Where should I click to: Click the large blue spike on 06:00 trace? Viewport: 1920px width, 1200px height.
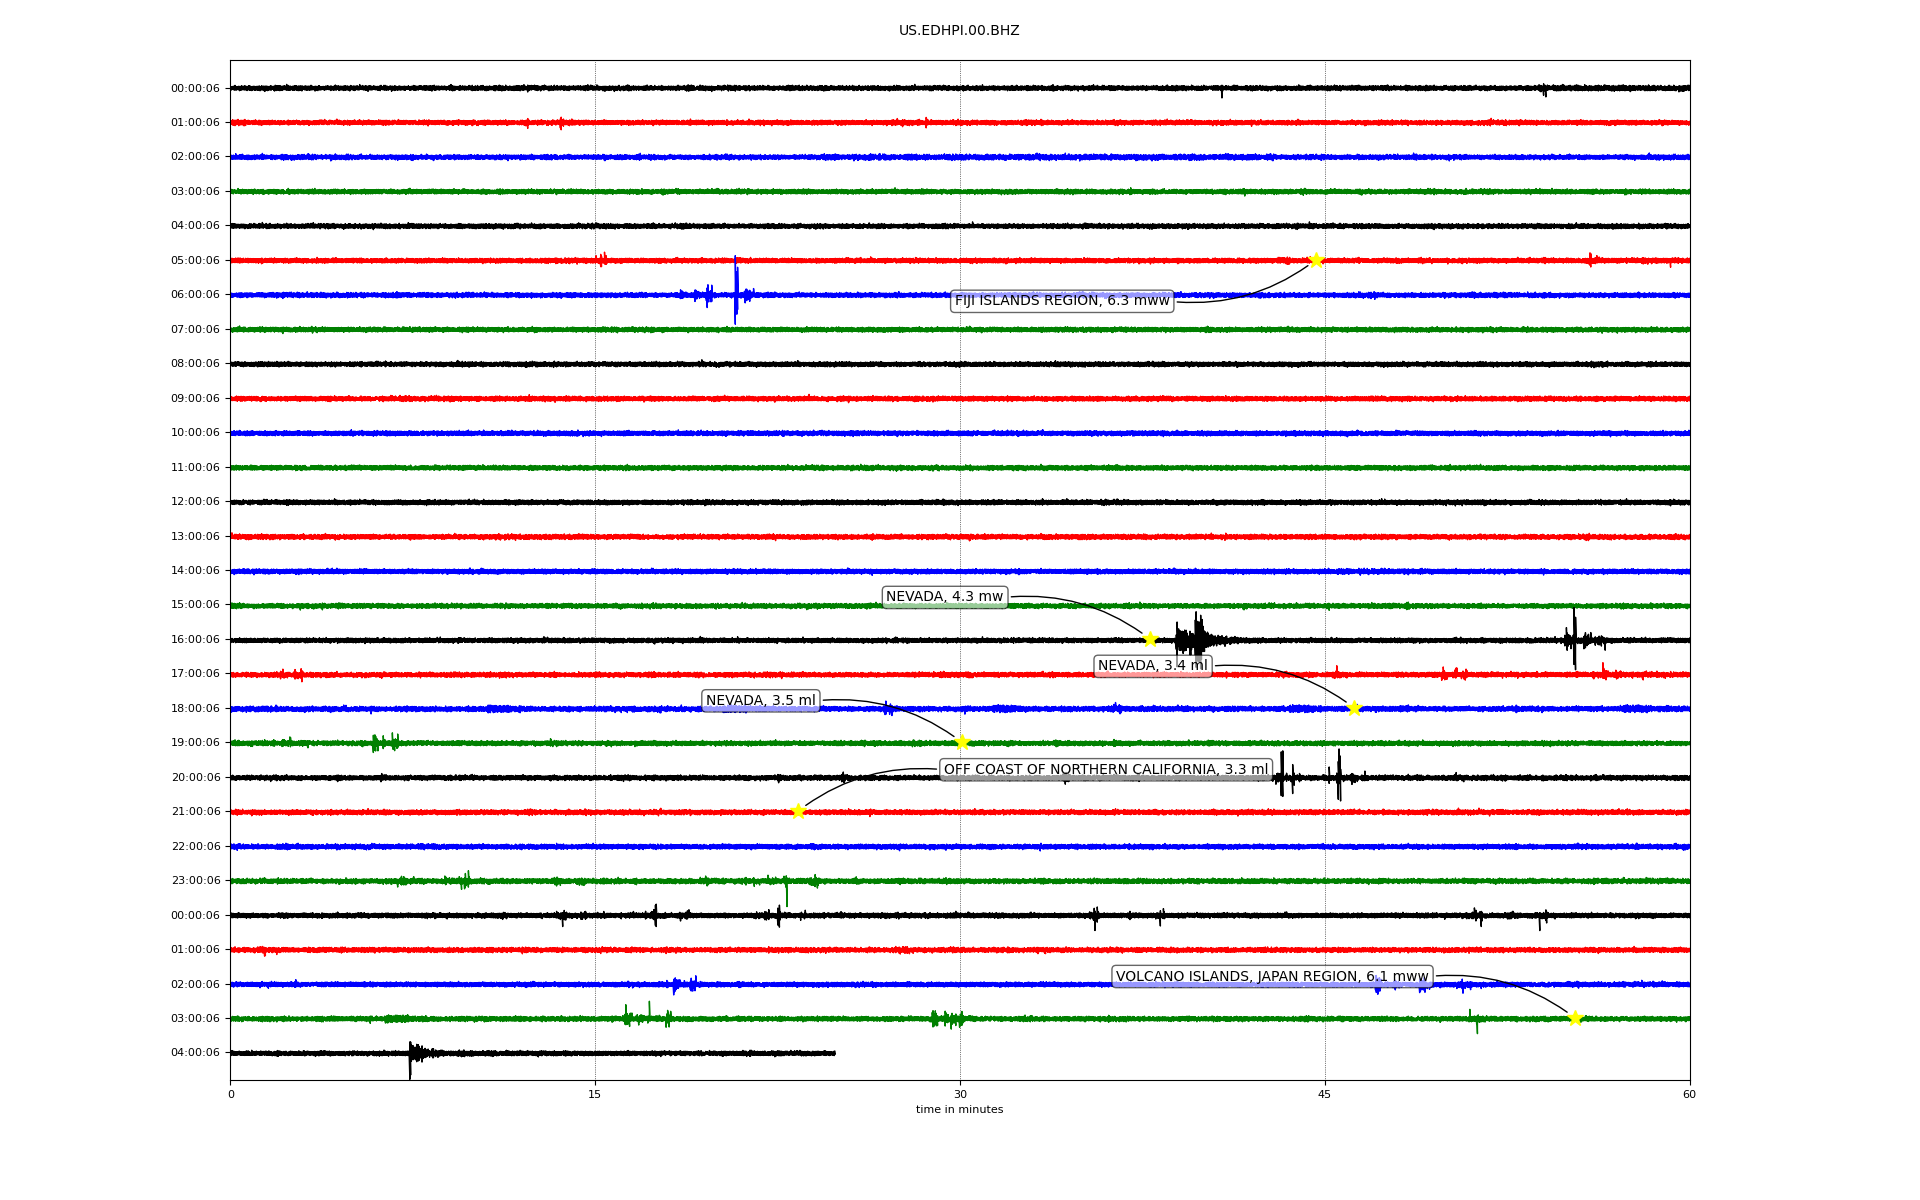(736, 290)
